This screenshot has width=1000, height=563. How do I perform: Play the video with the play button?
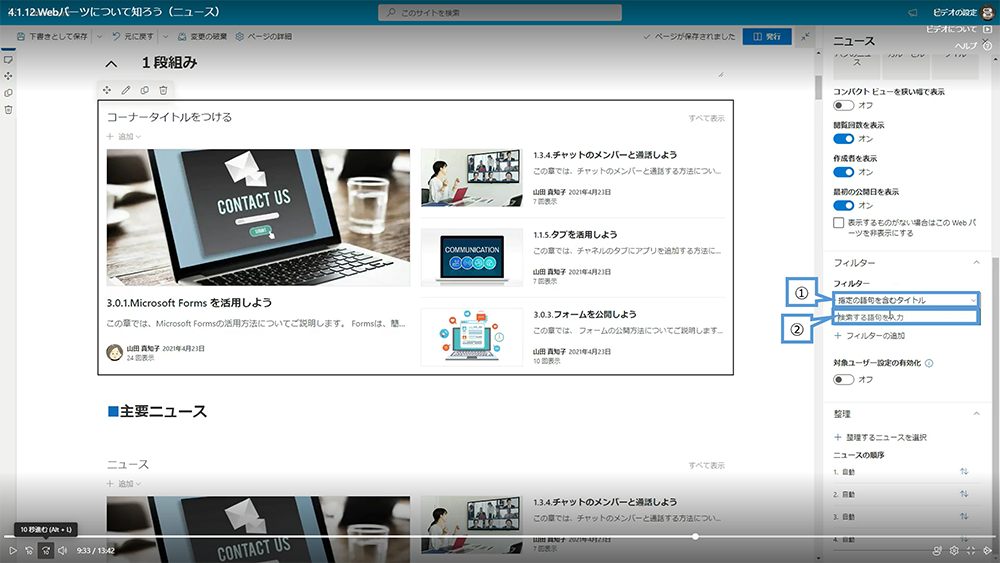pyautogui.click(x=13, y=550)
